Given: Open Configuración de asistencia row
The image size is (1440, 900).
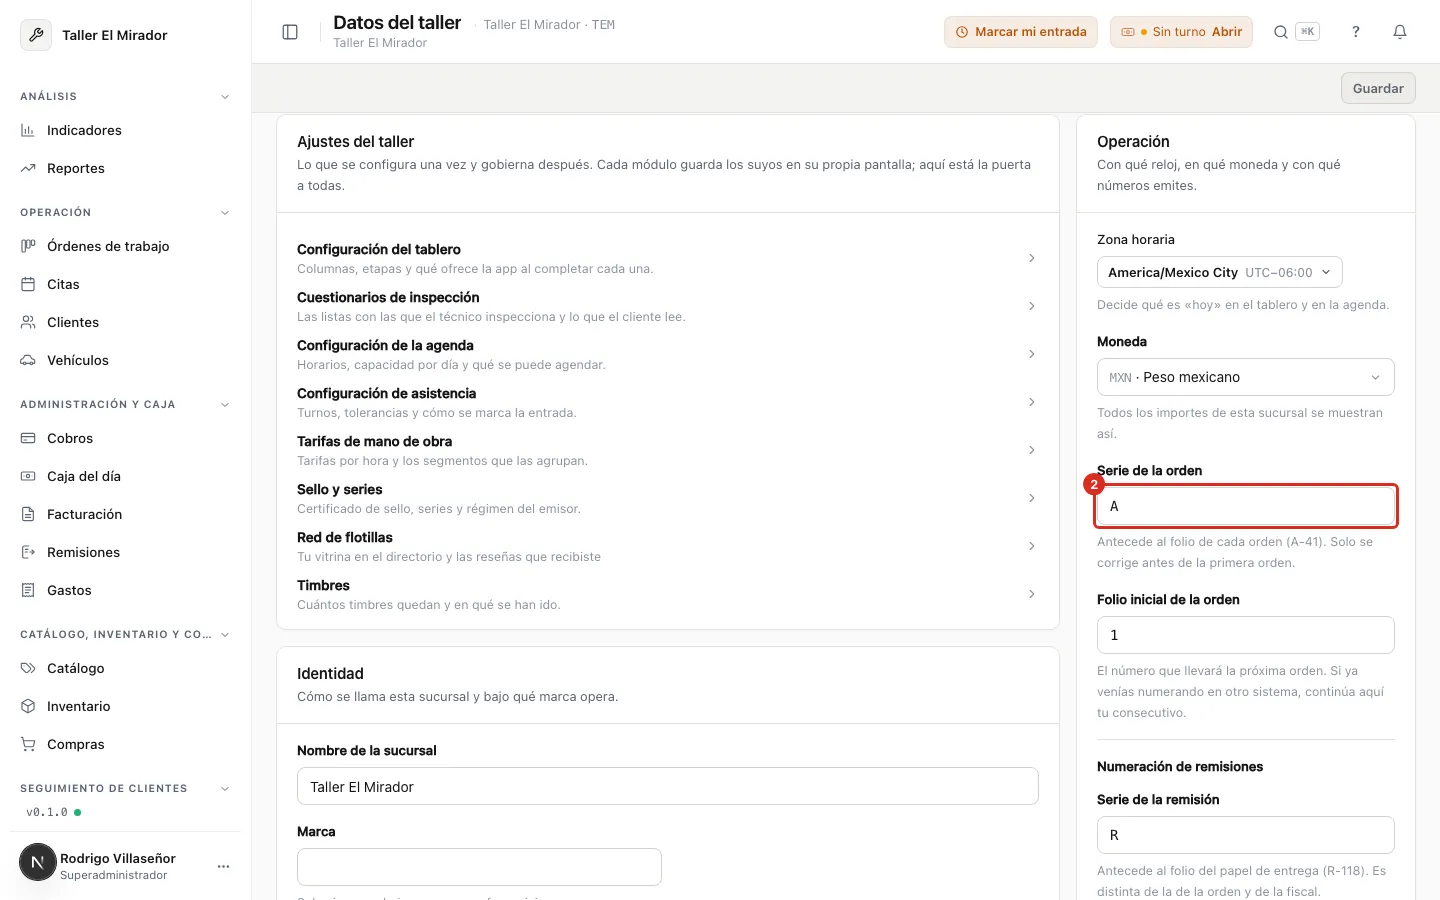Looking at the screenshot, I should click(667, 402).
